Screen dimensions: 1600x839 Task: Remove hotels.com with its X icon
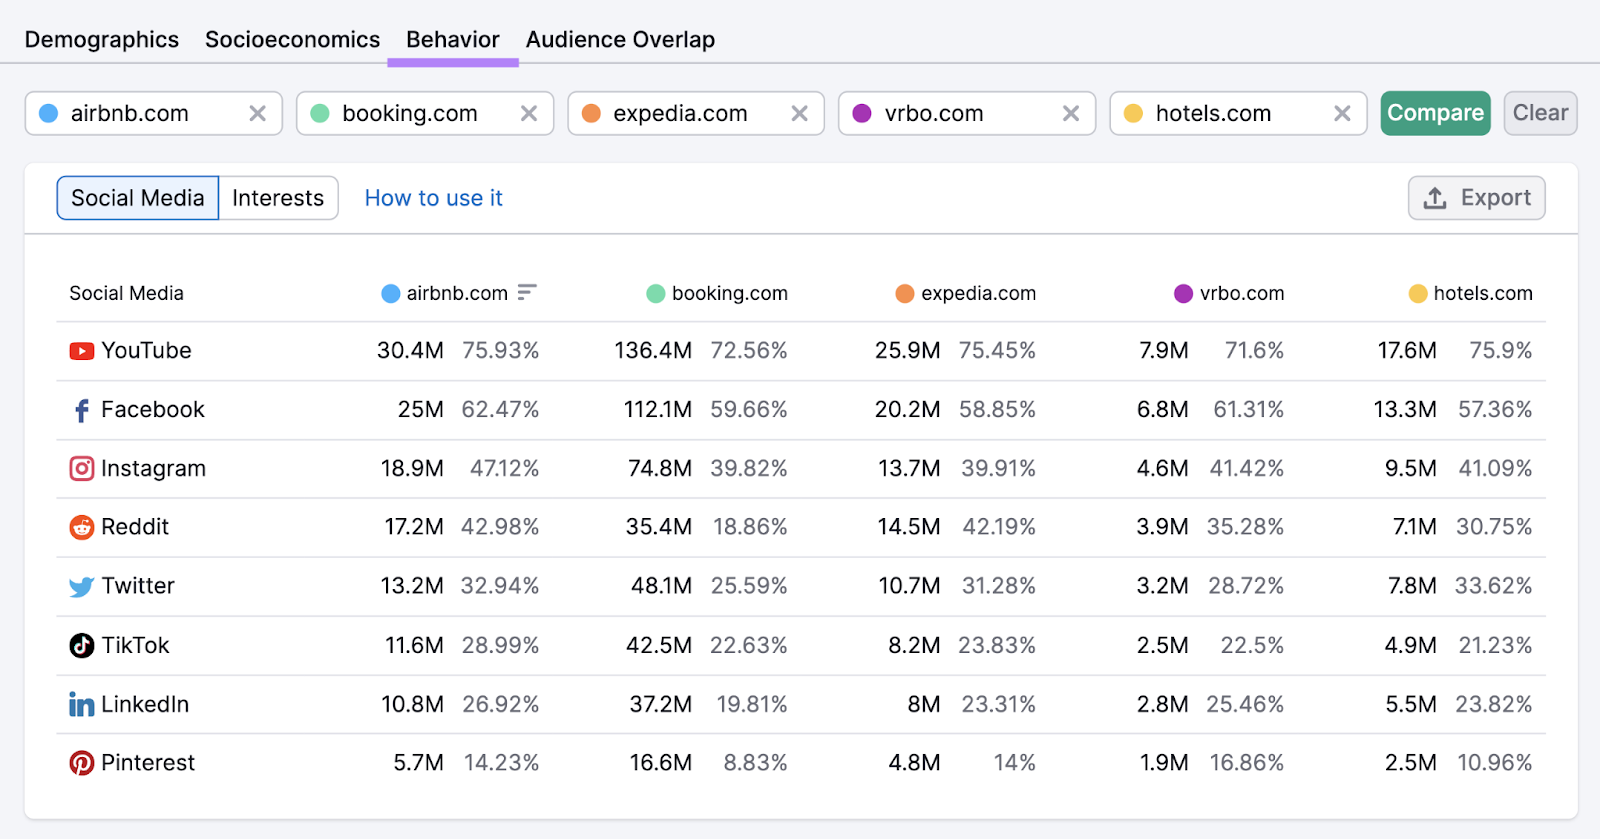pos(1343,113)
